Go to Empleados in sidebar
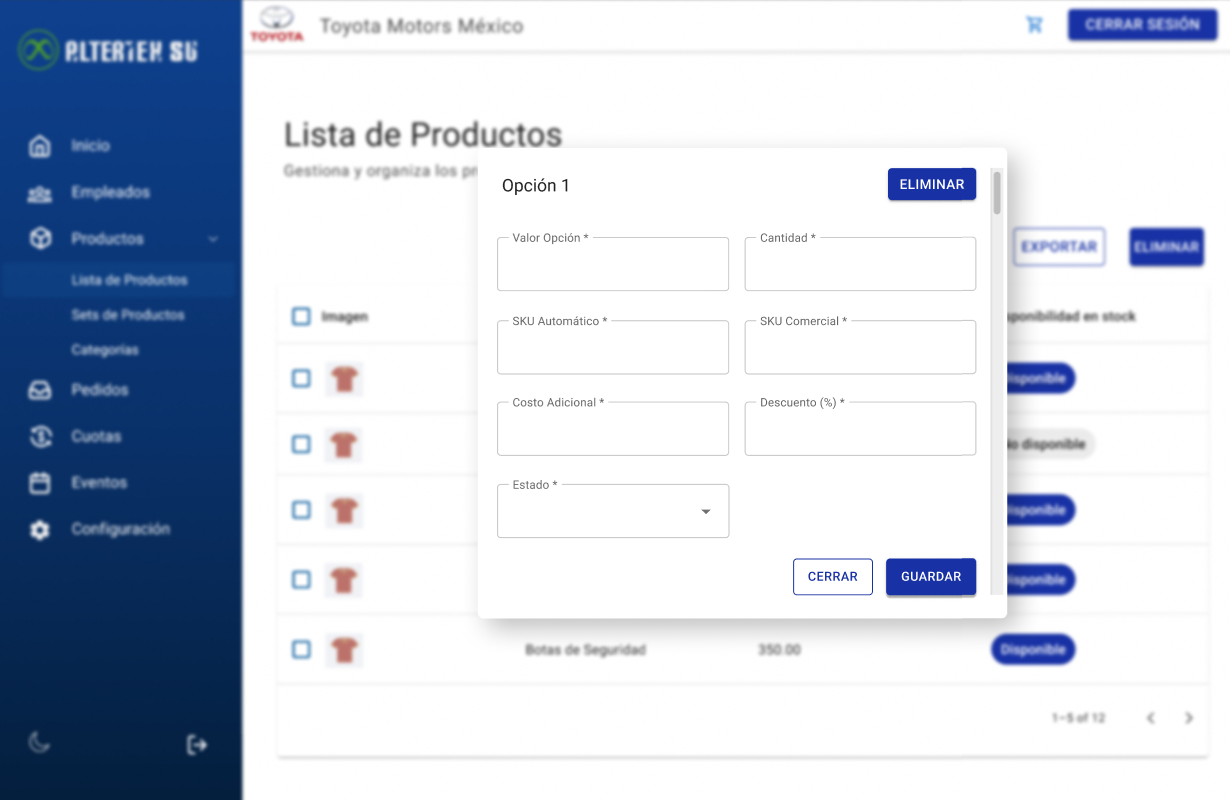The image size is (1230, 800). tap(110, 193)
